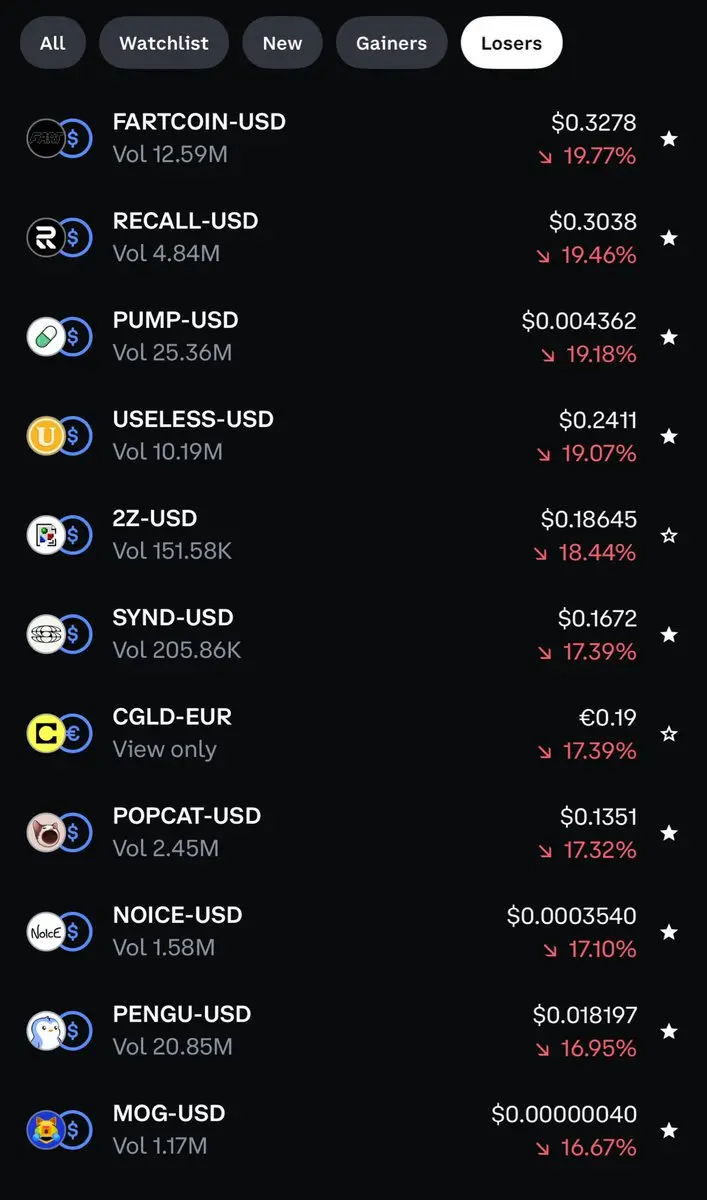Tap the PENGU-USD price $0.018197
The width and height of the screenshot is (707, 1200).
pyautogui.click(x=584, y=1015)
